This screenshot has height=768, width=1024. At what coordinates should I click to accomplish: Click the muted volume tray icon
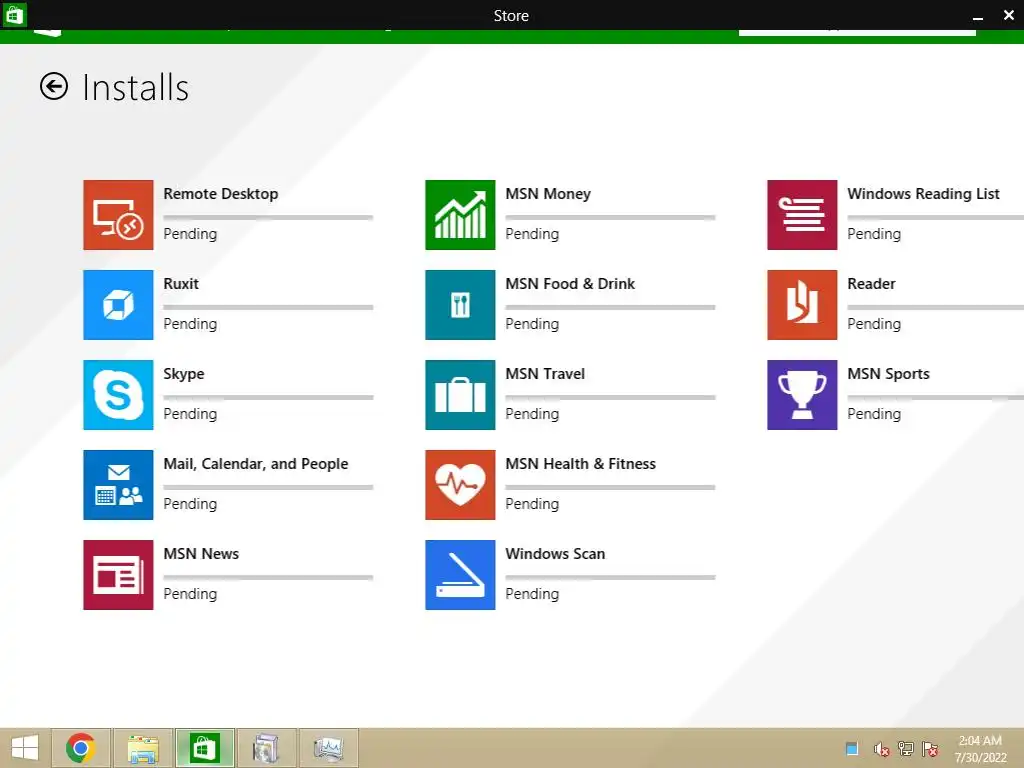click(881, 749)
